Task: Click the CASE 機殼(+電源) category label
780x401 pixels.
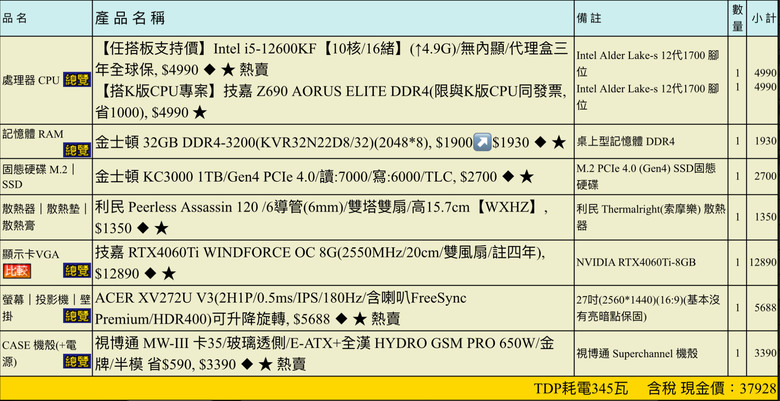Action: pyautogui.click(x=39, y=353)
